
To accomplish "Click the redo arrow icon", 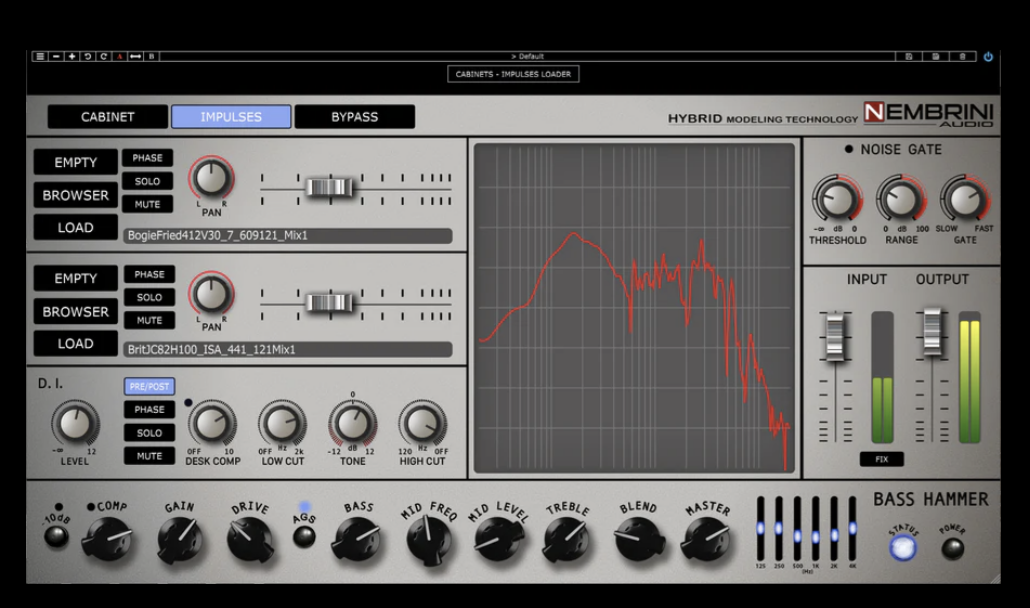I will coord(103,57).
